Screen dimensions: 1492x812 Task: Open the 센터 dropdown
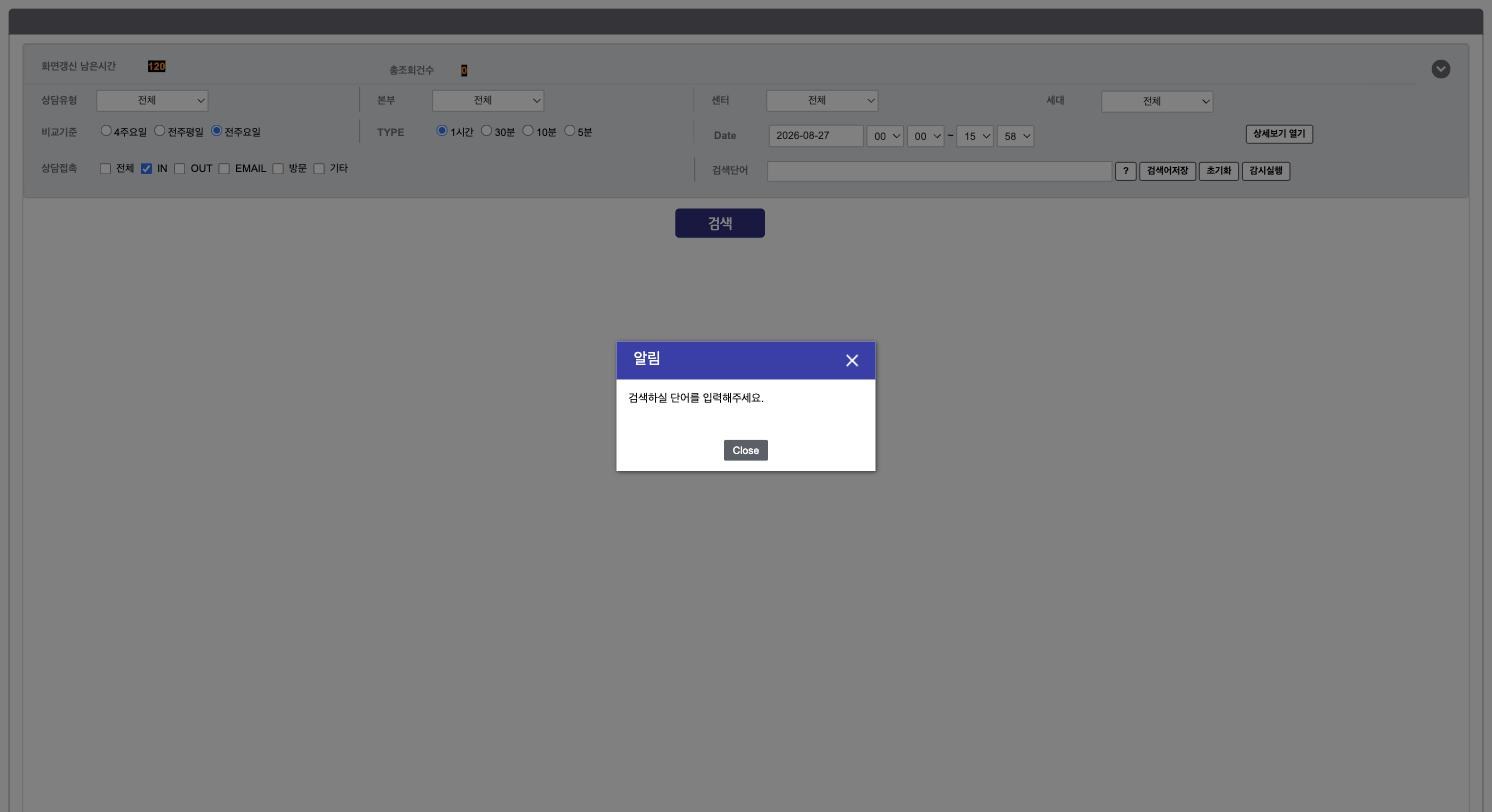822,100
